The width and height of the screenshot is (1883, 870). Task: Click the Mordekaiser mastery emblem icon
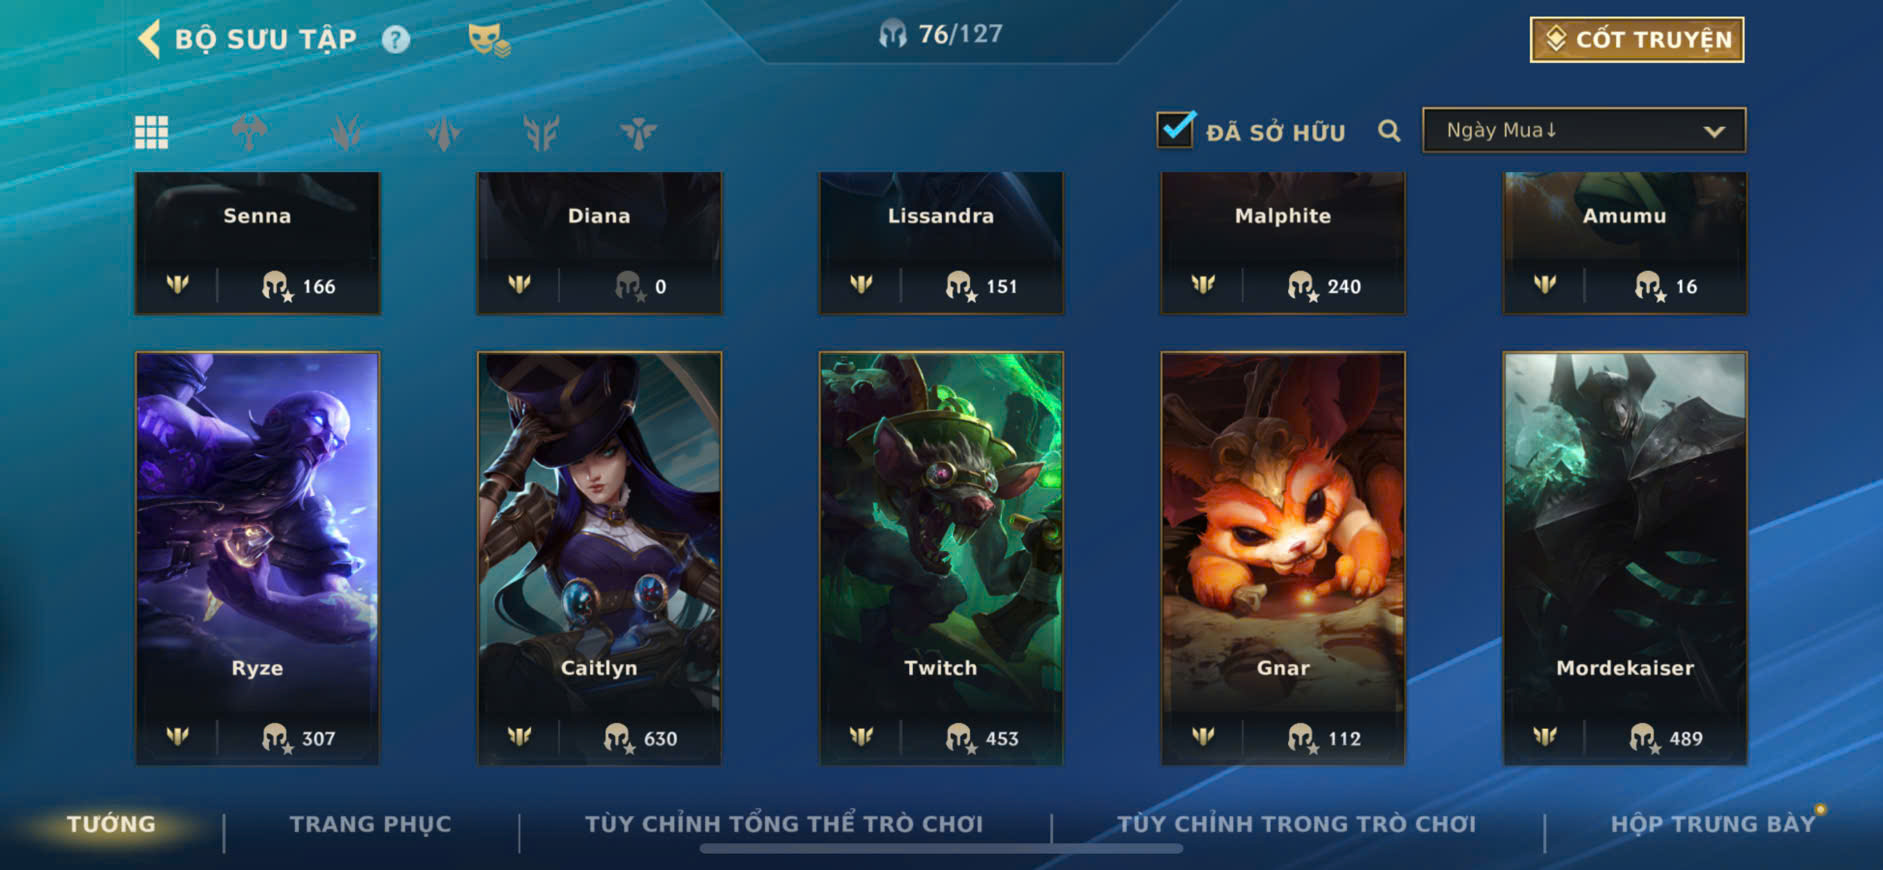(1545, 737)
